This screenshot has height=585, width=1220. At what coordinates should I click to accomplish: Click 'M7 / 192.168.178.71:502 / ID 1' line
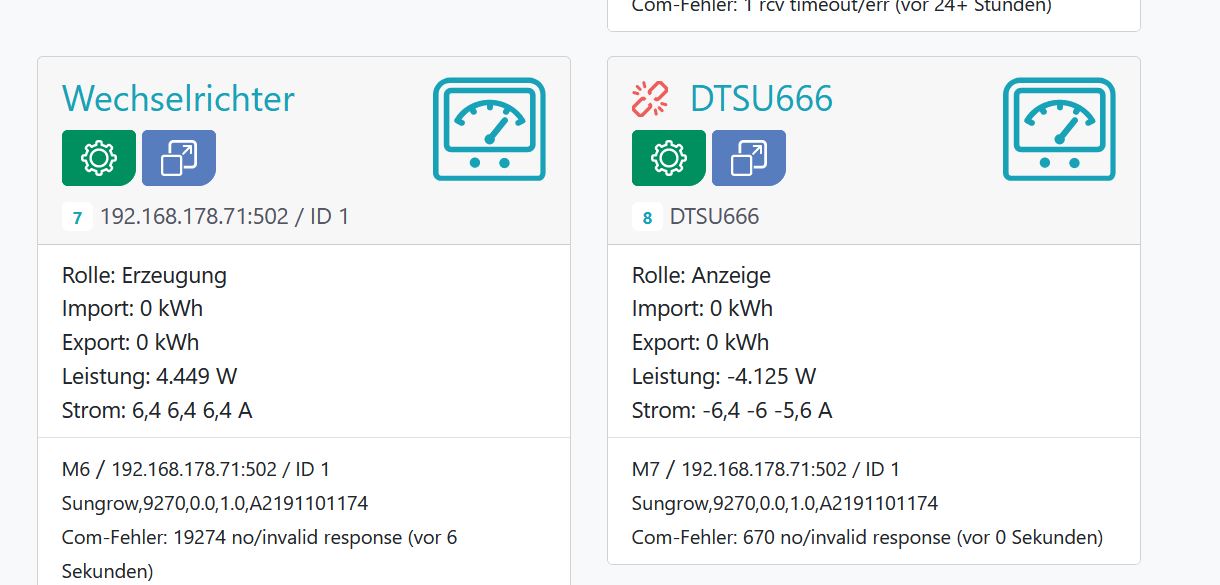click(x=766, y=469)
